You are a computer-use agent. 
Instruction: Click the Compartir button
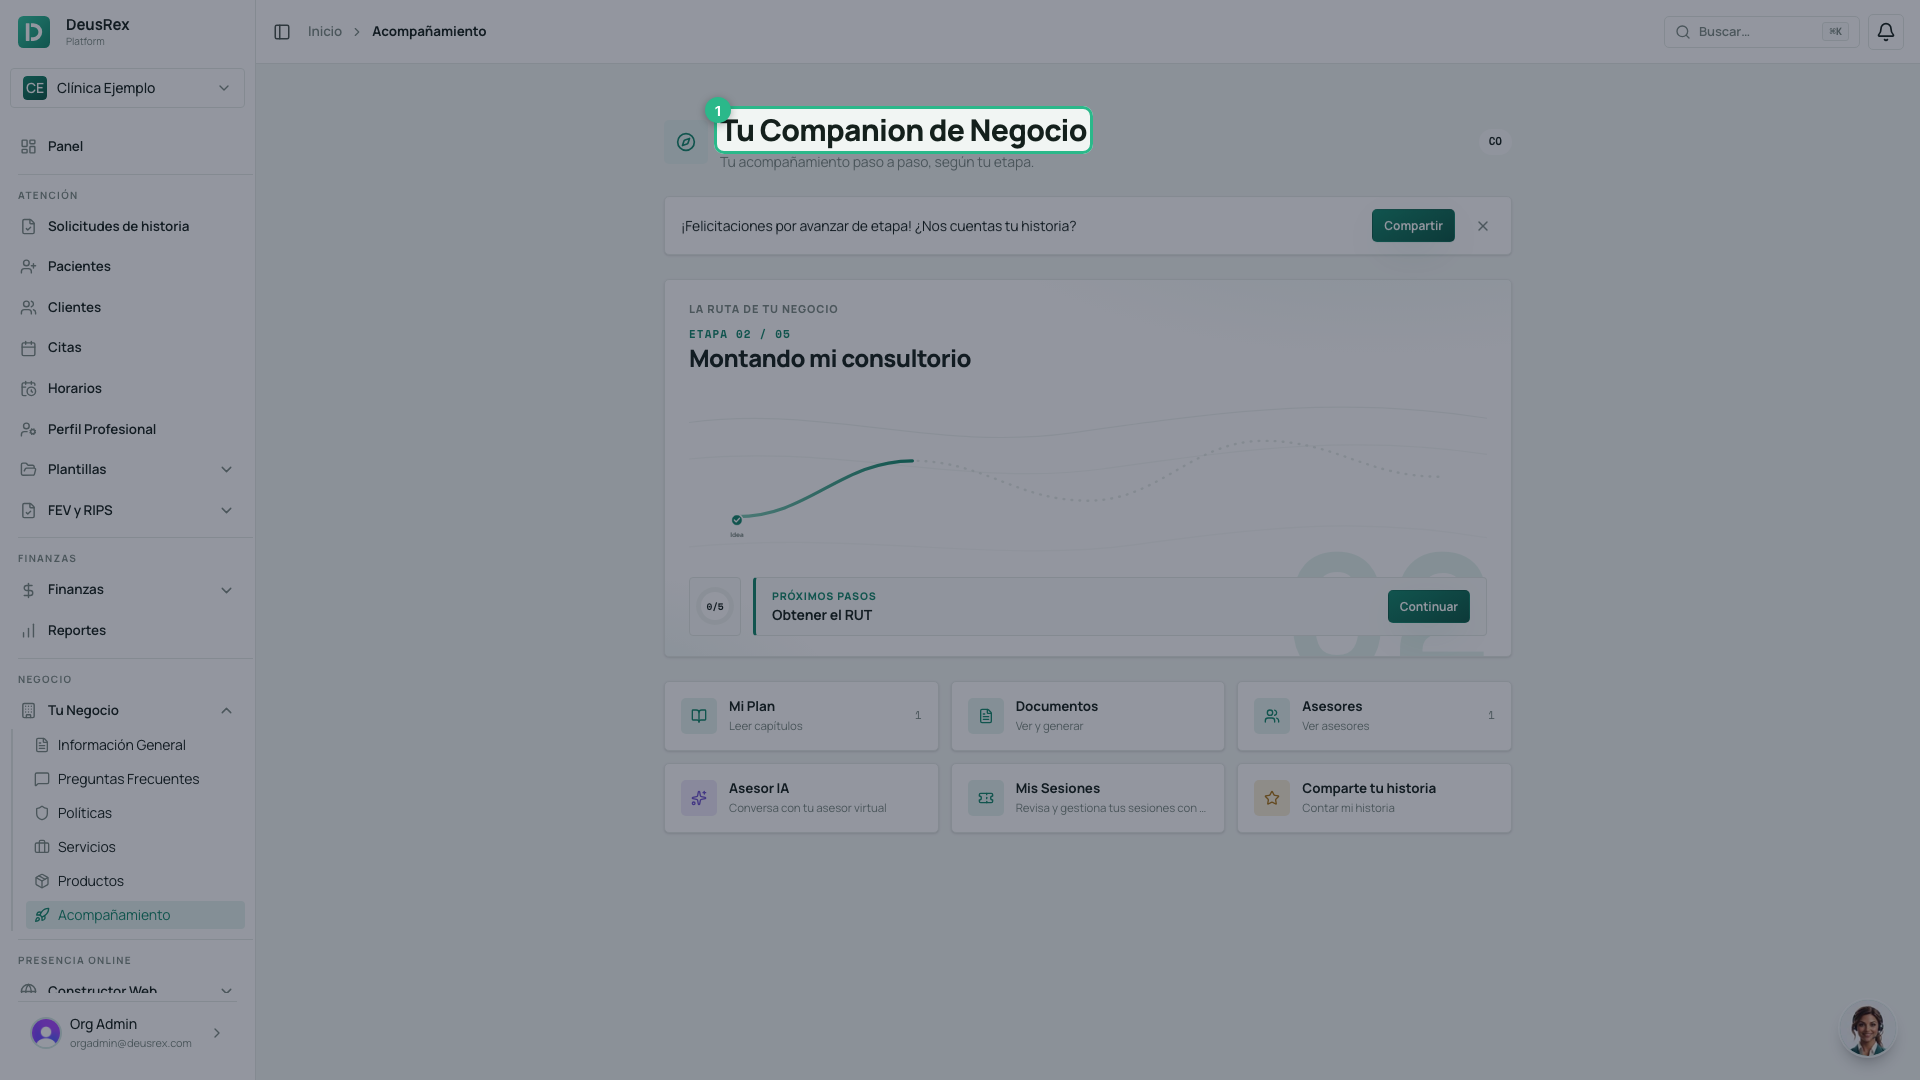point(1413,226)
